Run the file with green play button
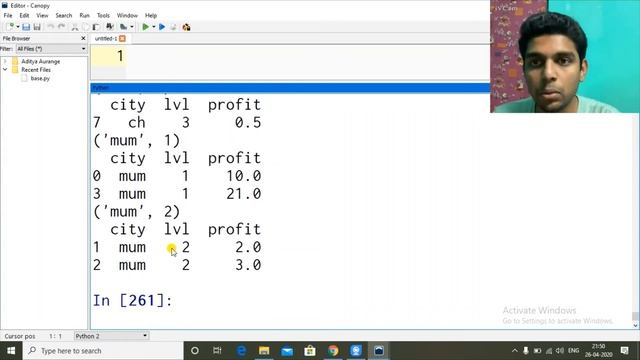This screenshot has width=640, height=360. (x=145, y=27)
